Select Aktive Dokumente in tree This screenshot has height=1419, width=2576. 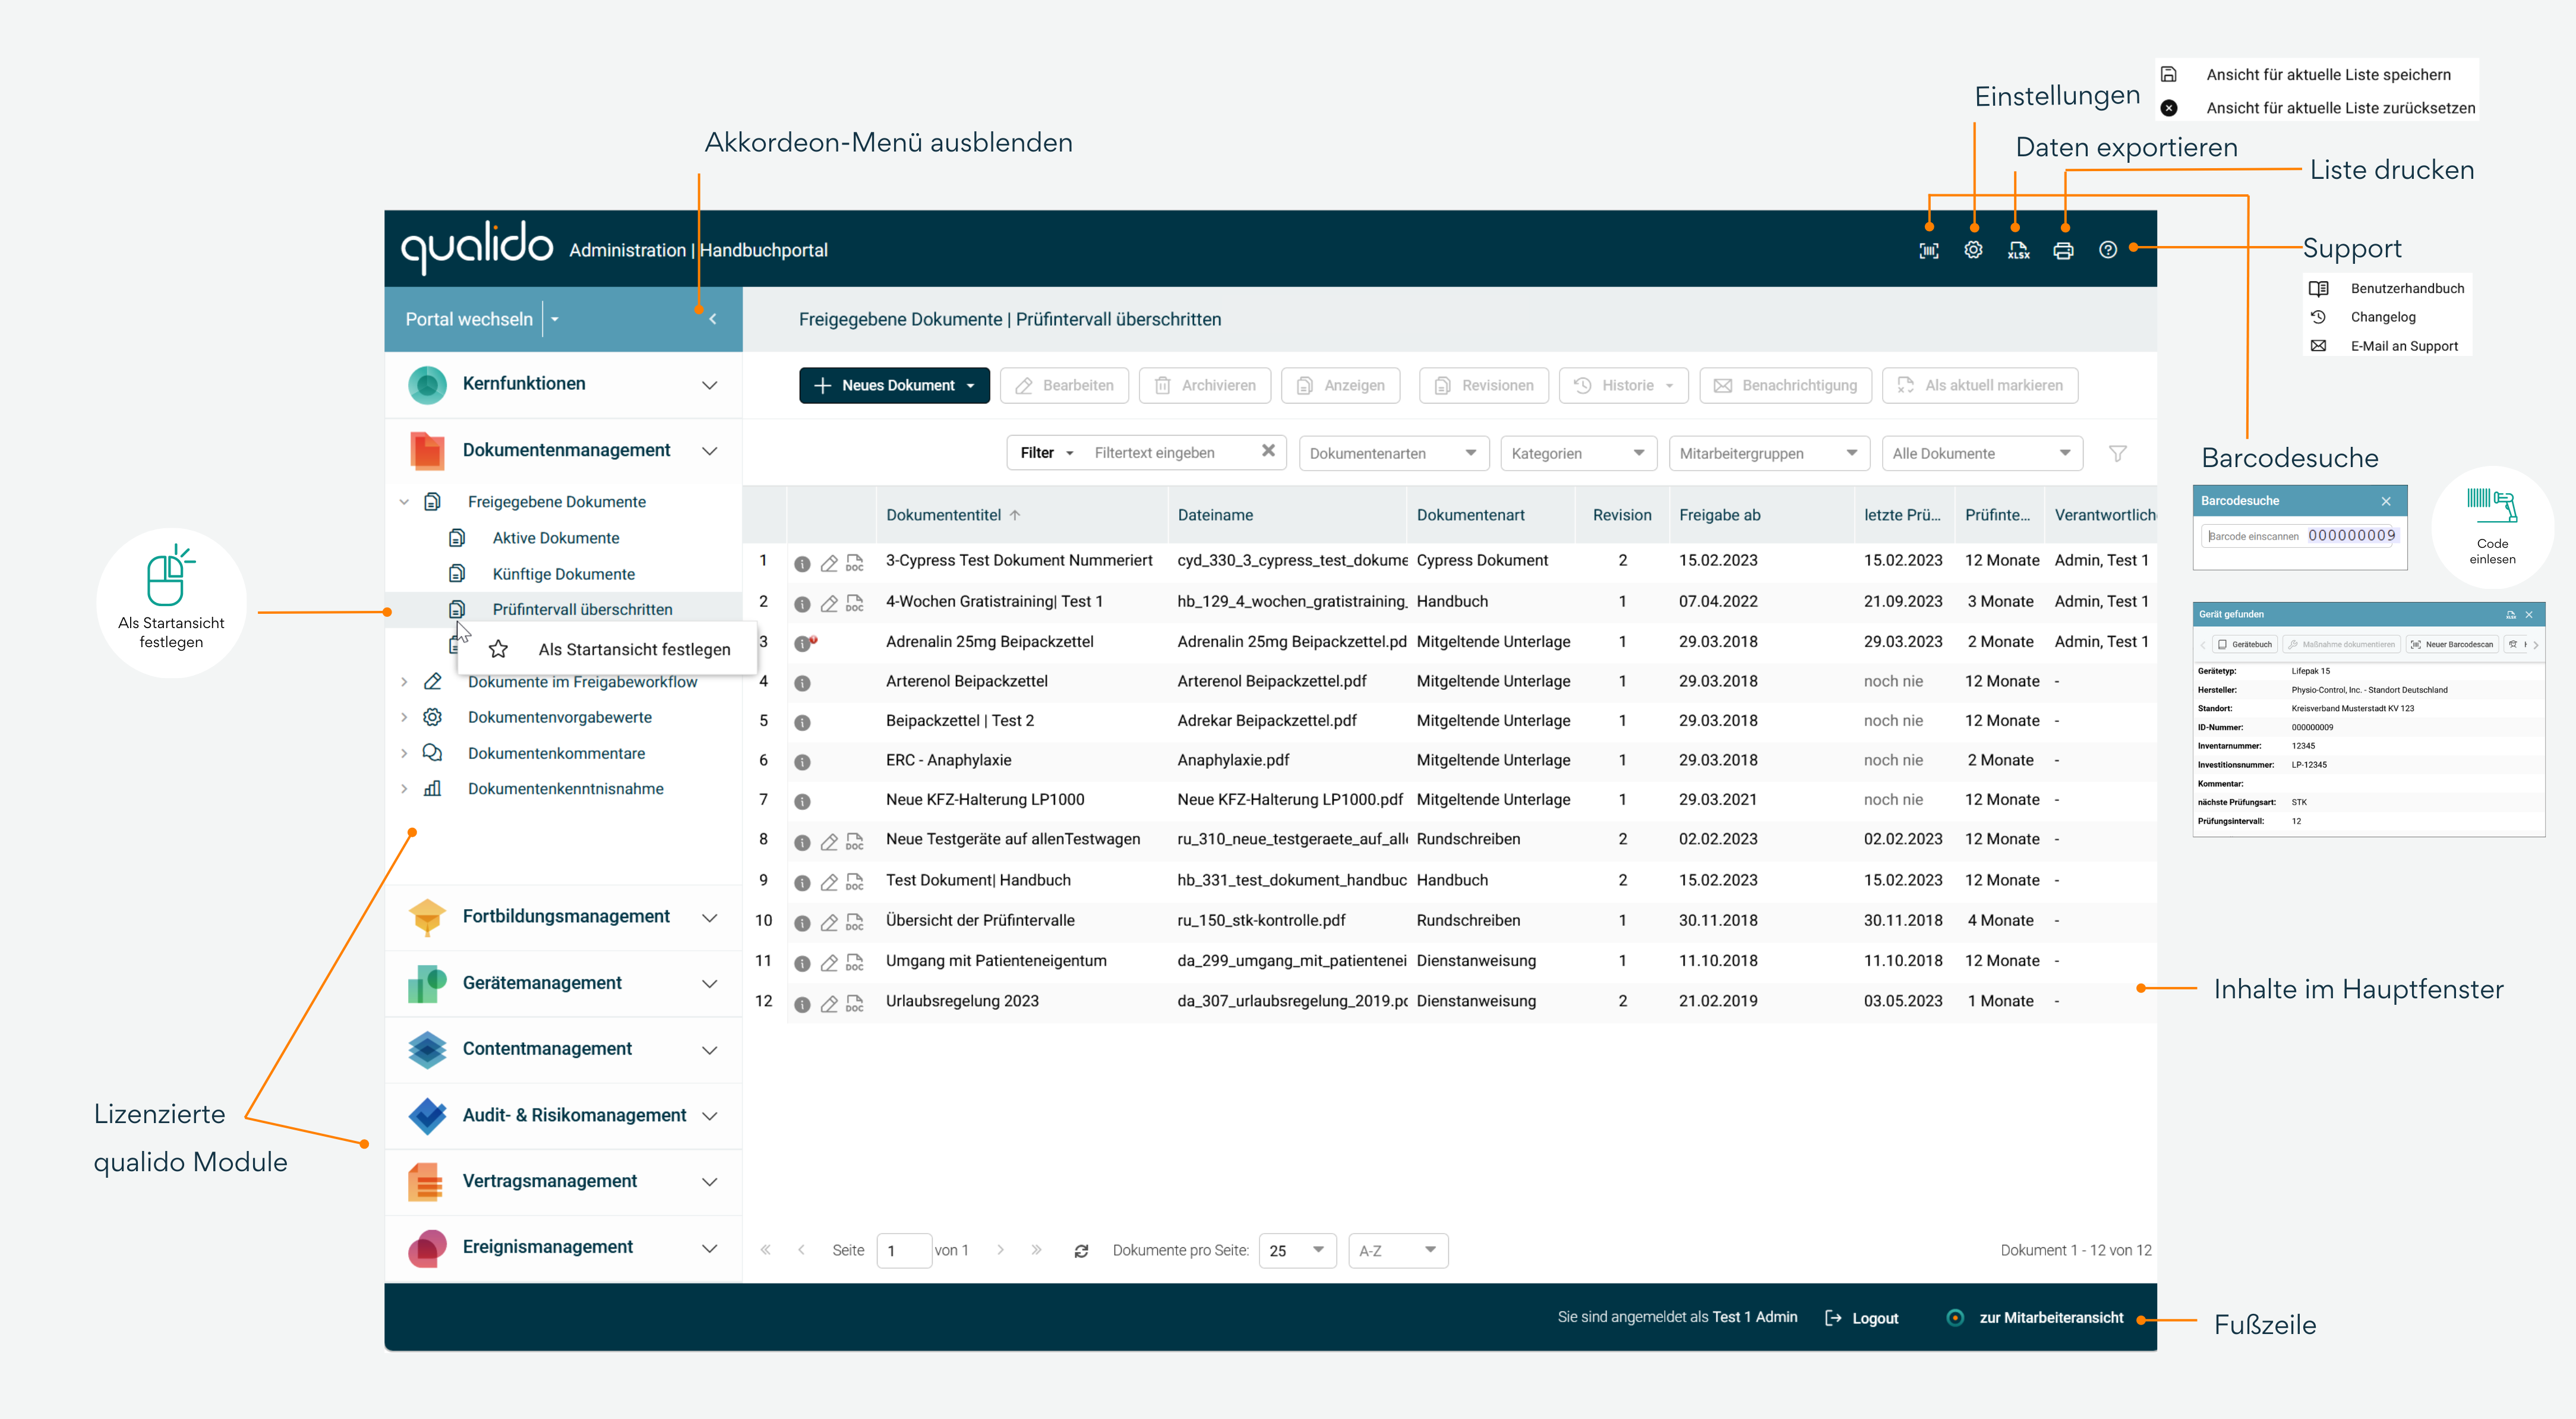[555, 538]
